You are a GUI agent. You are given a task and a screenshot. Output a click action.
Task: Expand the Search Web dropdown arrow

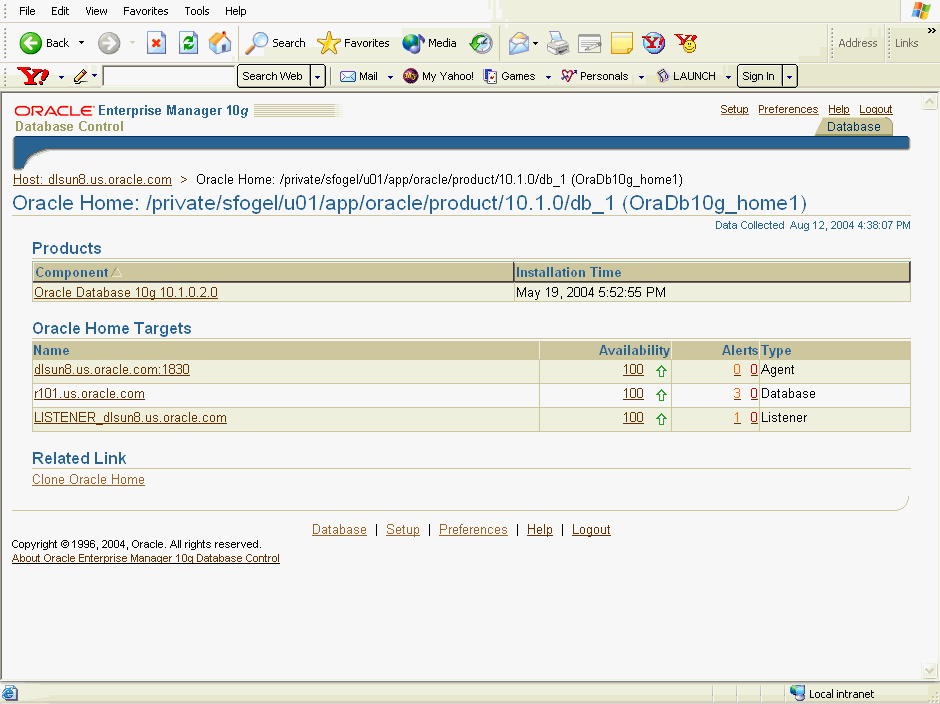(318, 76)
